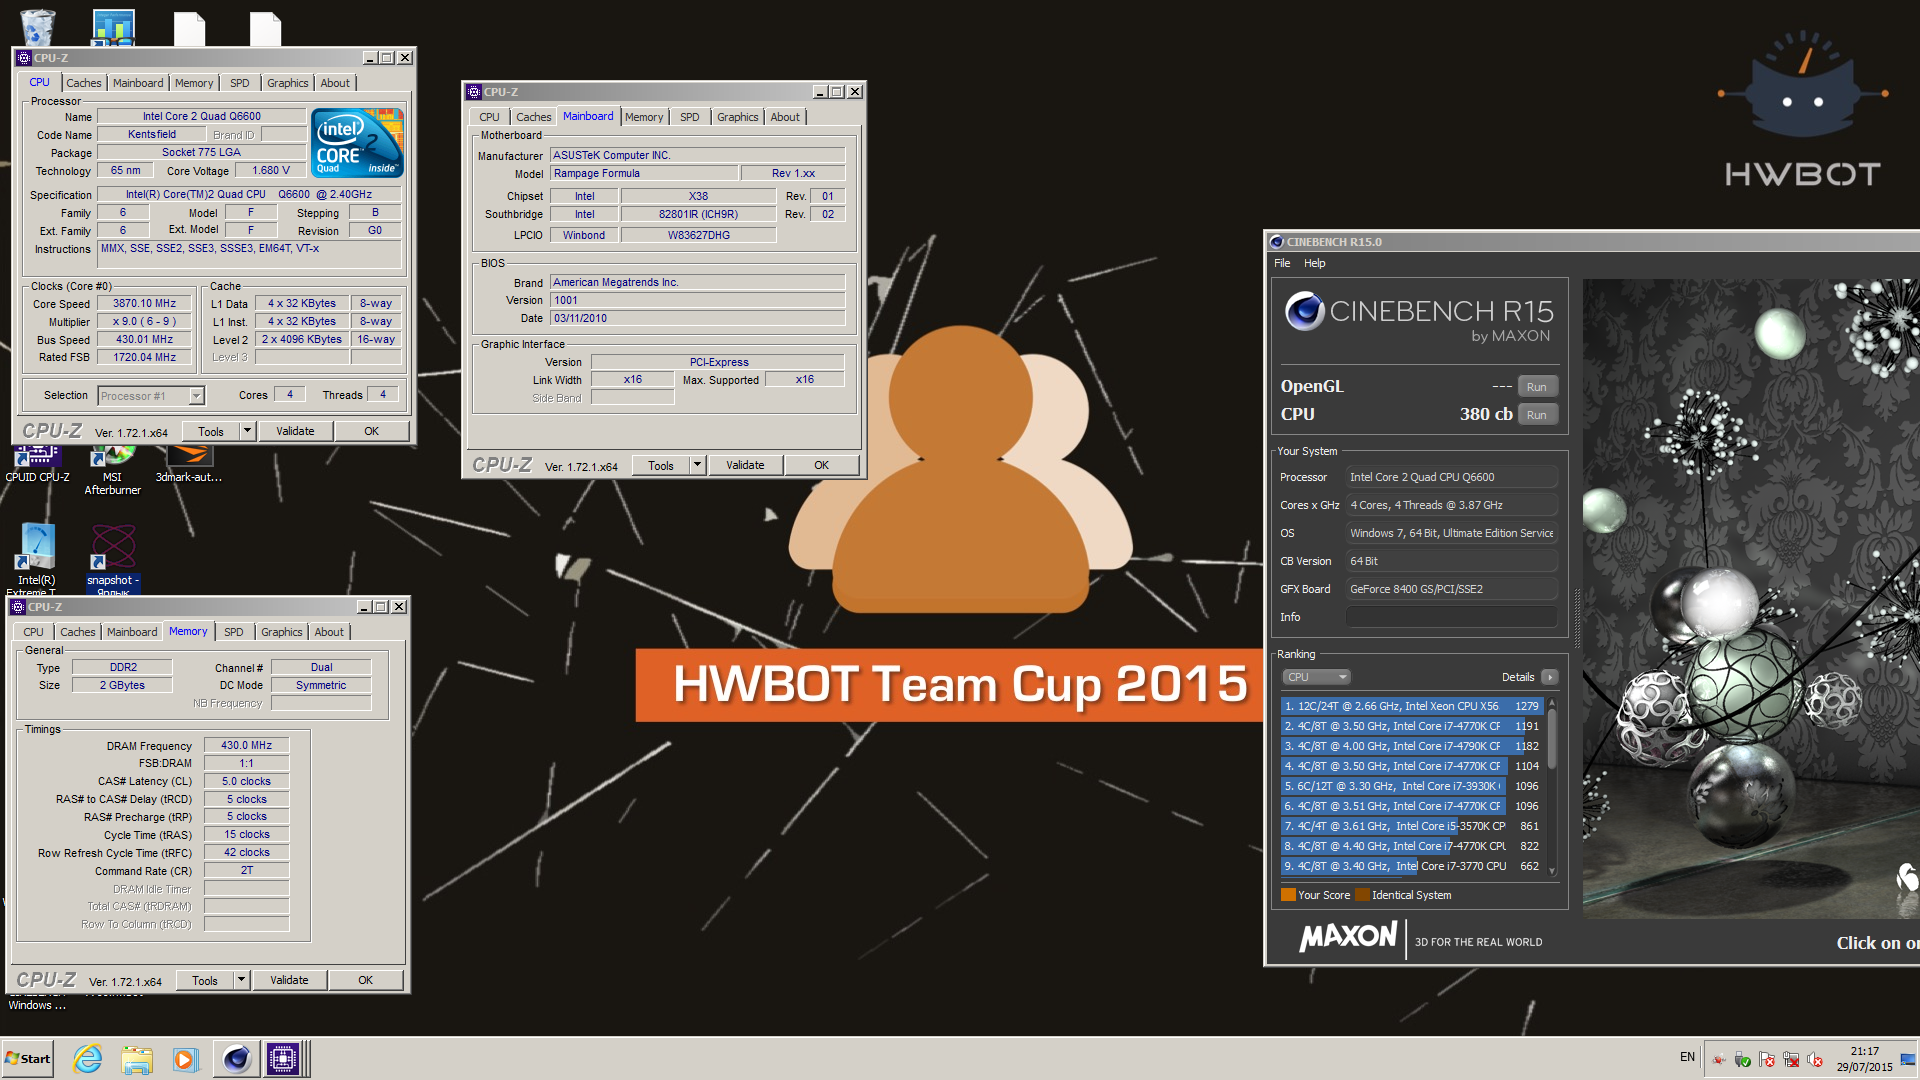Click the CPU-Z title icon in Memory window
This screenshot has width=1920, height=1080.
tap(18, 607)
